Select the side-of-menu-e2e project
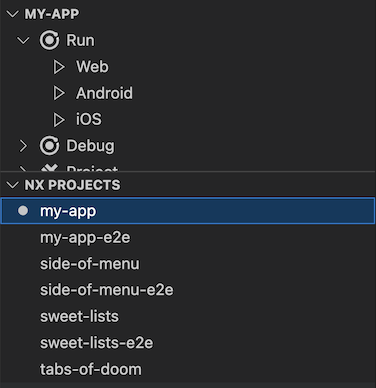This screenshot has height=388, width=376. pos(188,290)
